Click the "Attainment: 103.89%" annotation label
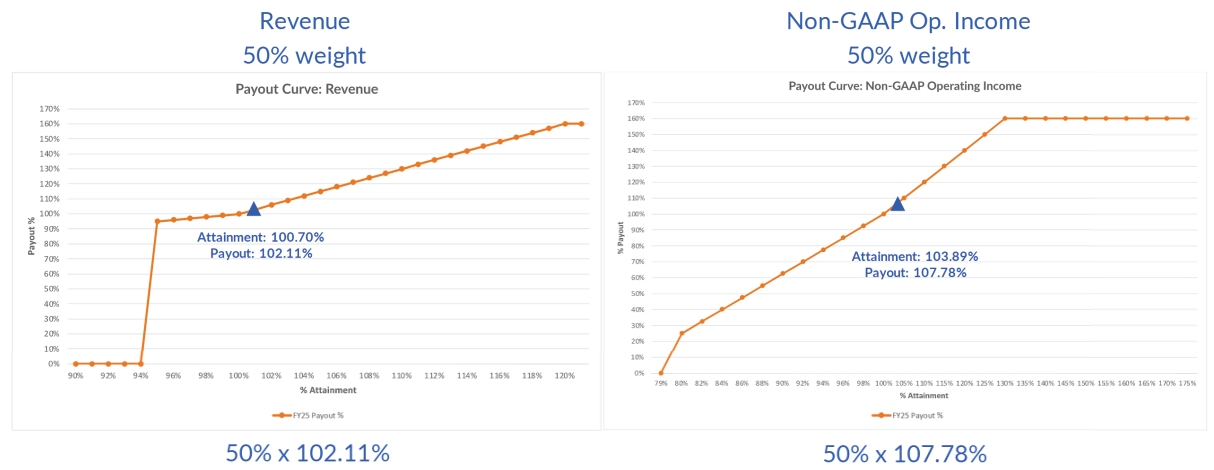This screenshot has width=1214, height=470. pos(915,256)
